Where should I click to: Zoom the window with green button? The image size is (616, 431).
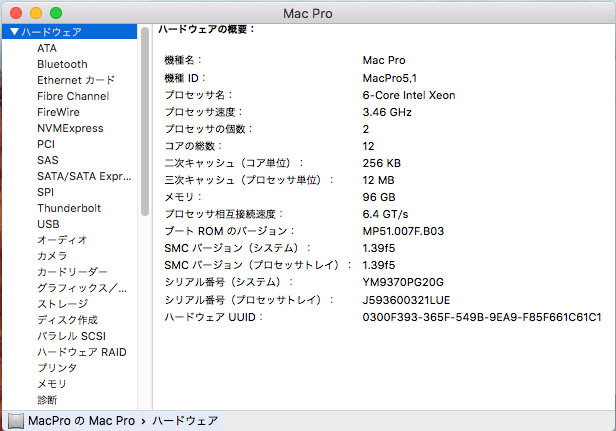pos(56,13)
